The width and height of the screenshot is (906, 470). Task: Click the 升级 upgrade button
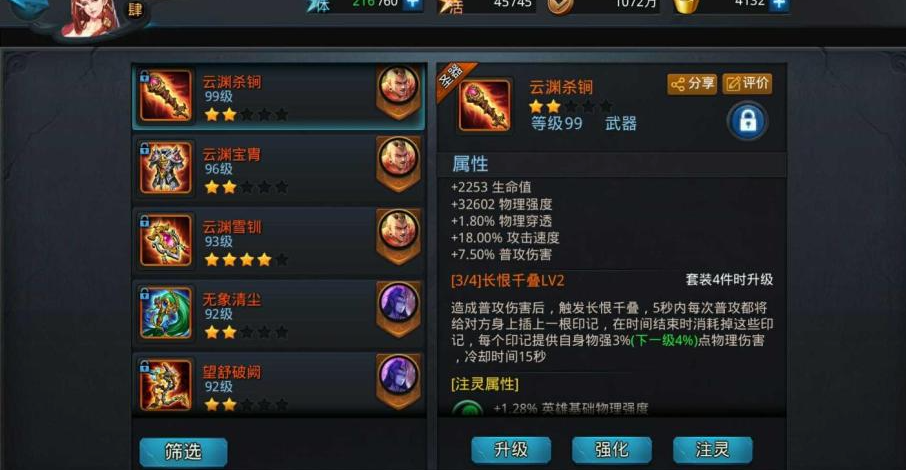tap(511, 450)
